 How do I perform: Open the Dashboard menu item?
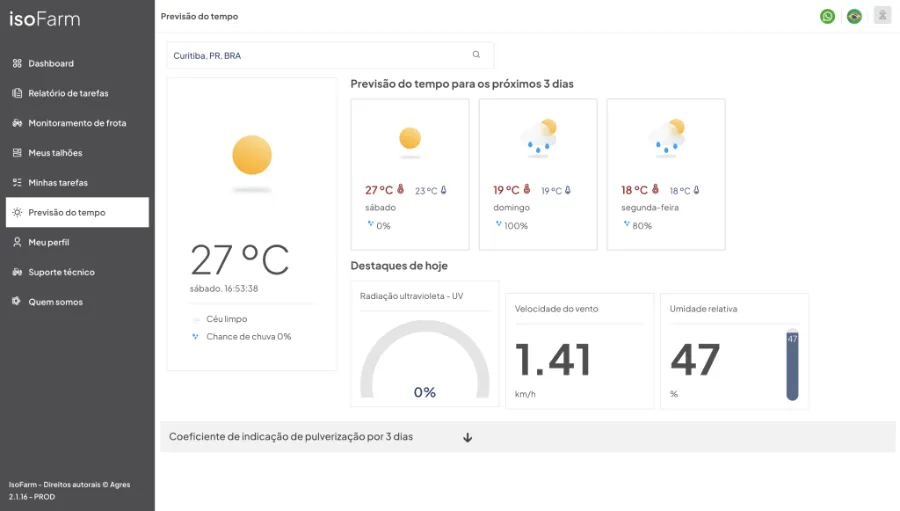(77, 63)
